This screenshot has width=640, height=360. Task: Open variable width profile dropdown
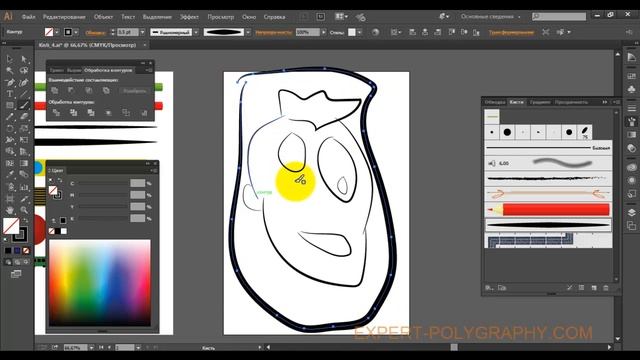(196, 32)
